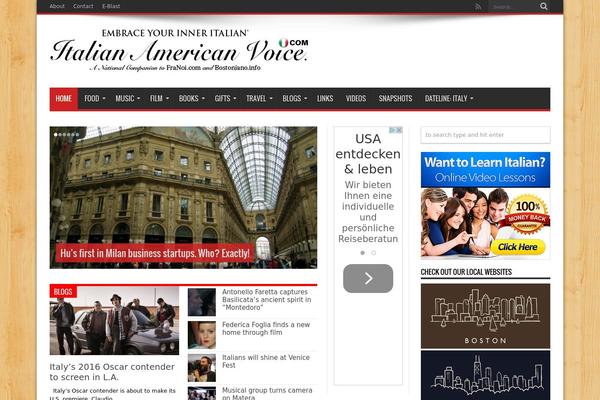Close the USA entdecken ad with X icon
The image size is (600, 400).
pos(399,130)
